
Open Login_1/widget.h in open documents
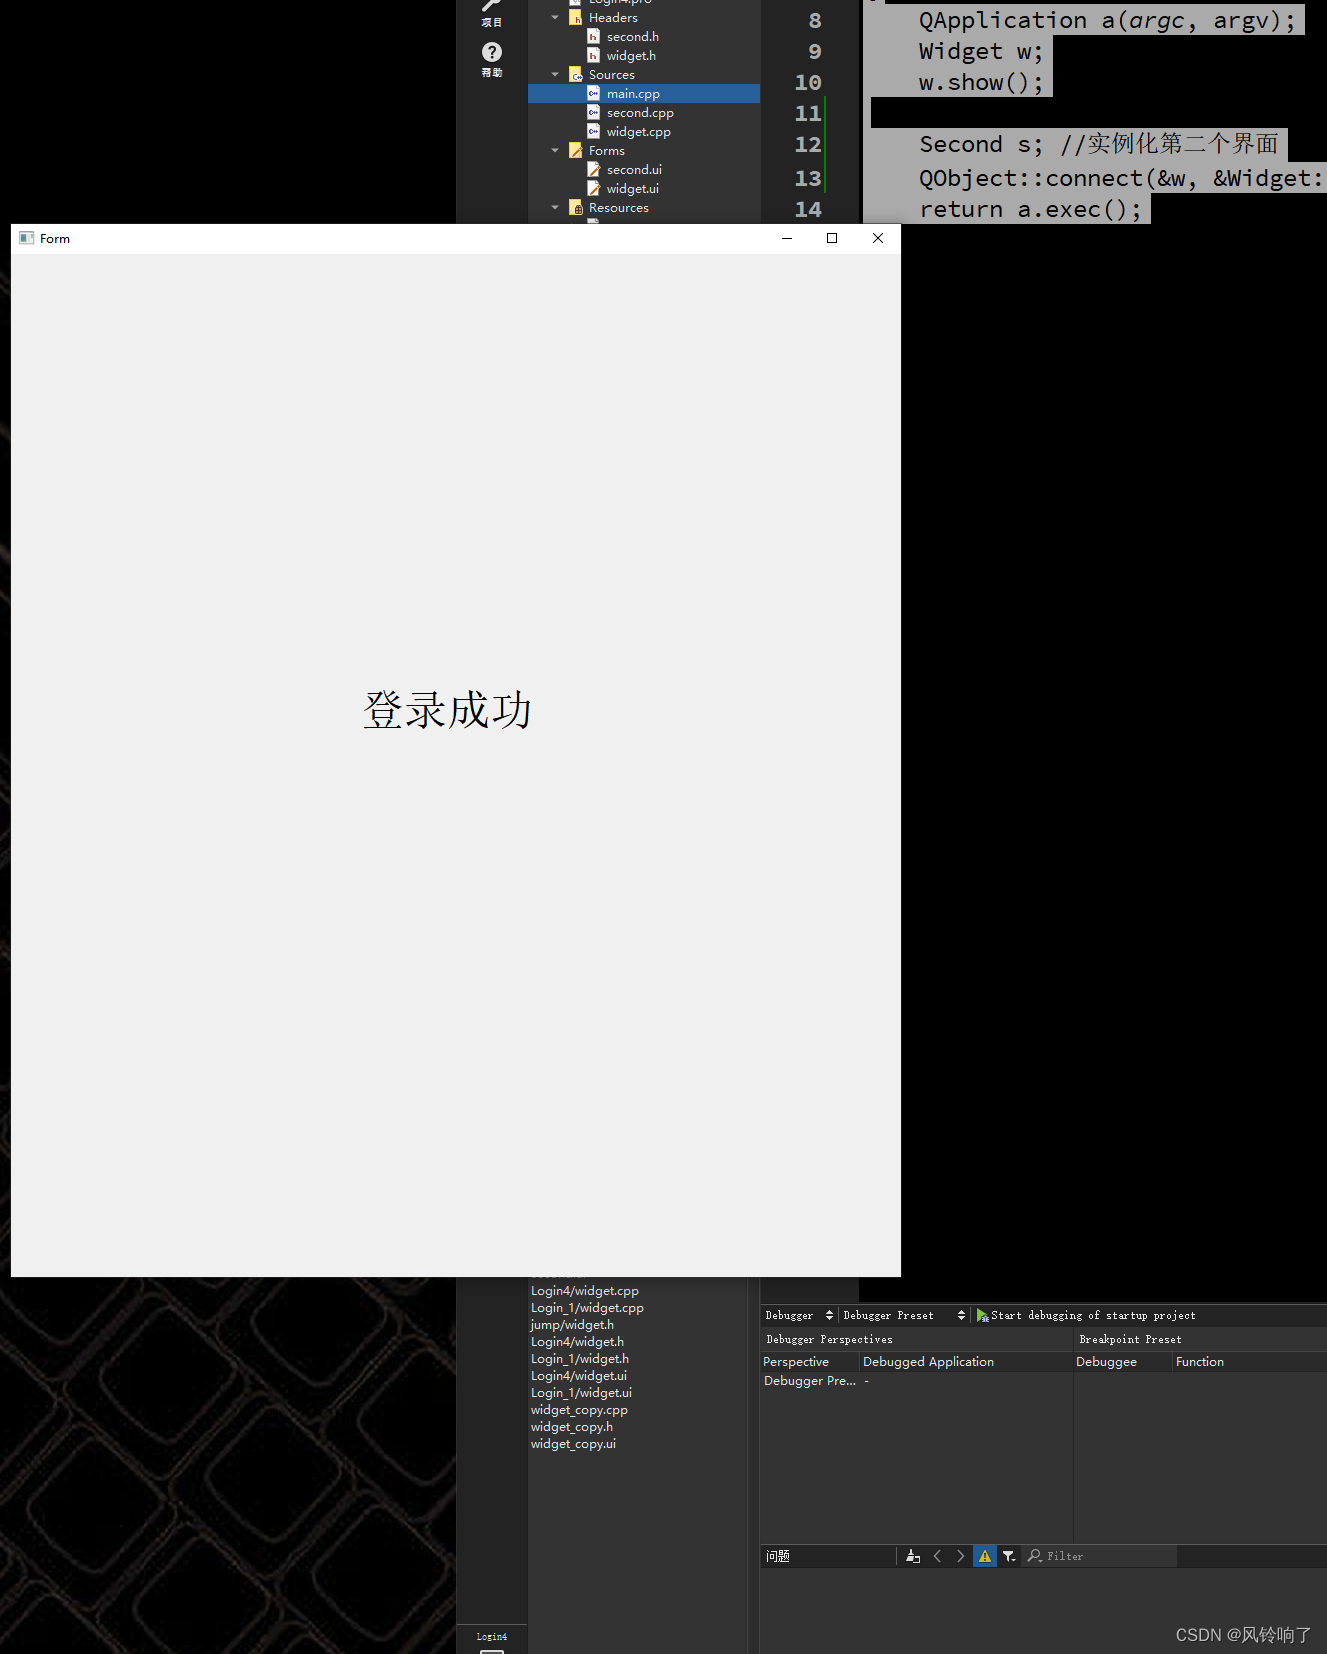(580, 1359)
